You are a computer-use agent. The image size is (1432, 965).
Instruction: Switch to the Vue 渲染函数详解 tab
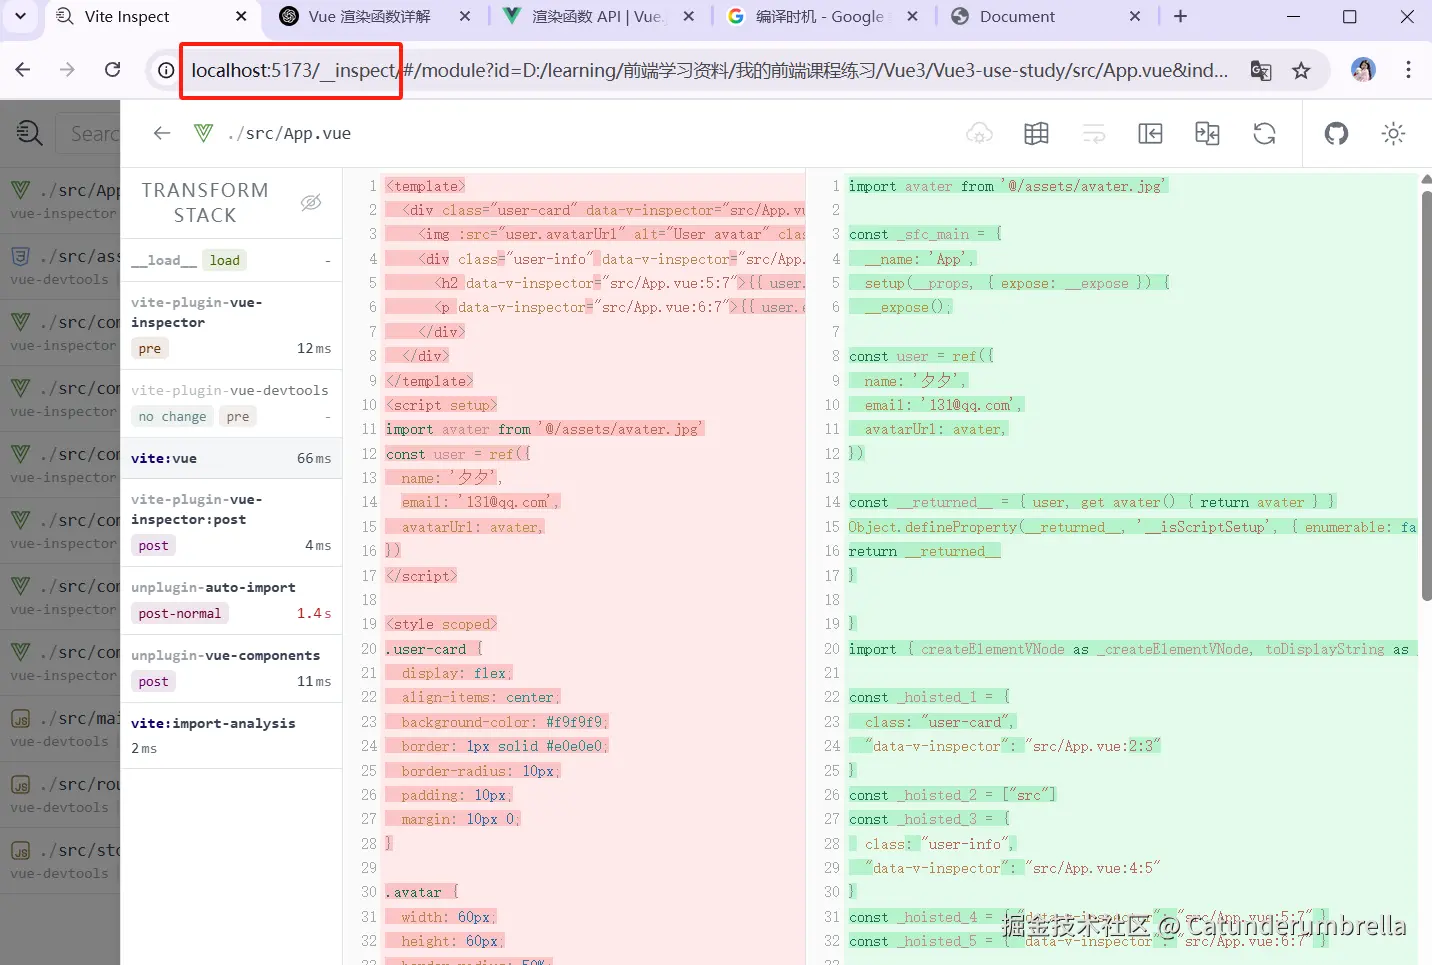click(374, 16)
